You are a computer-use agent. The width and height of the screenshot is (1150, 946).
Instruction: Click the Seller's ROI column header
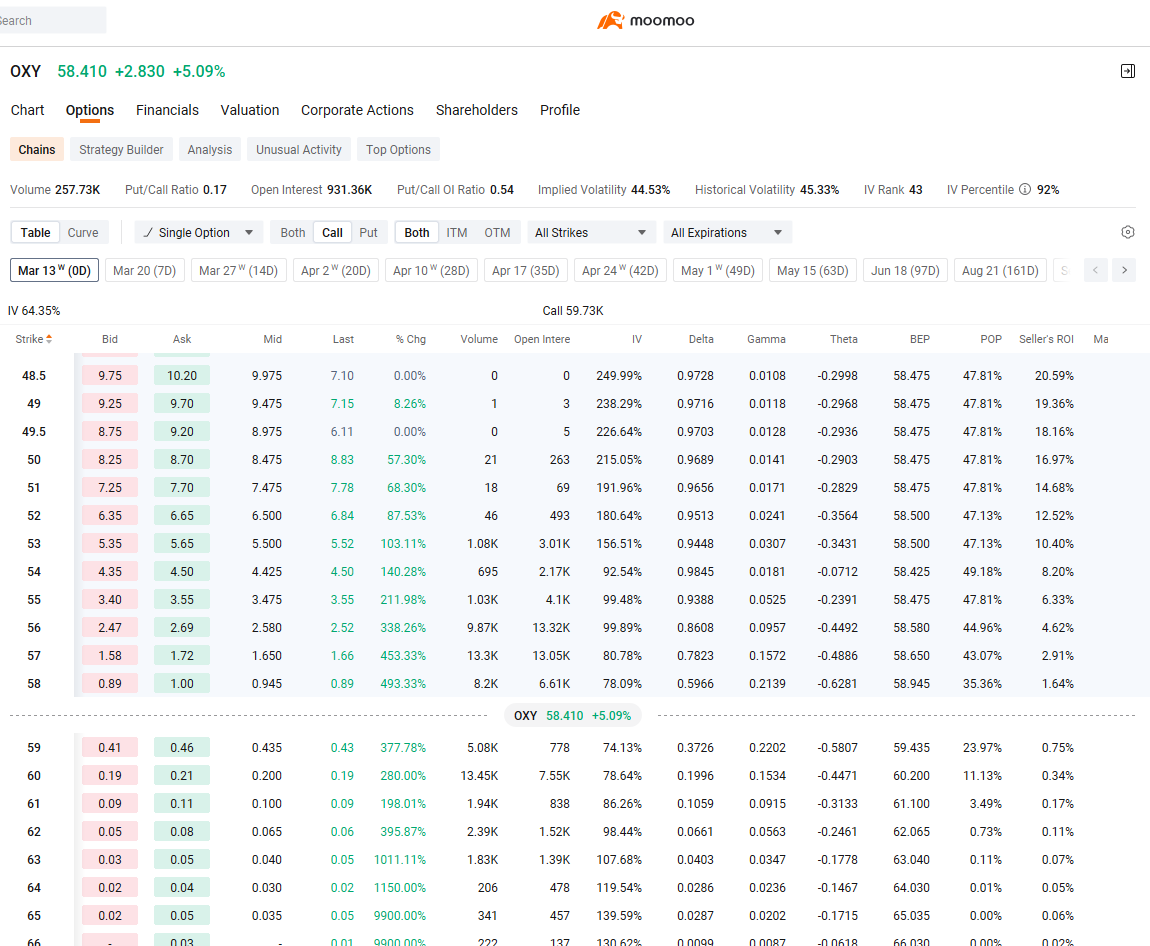coord(1046,339)
